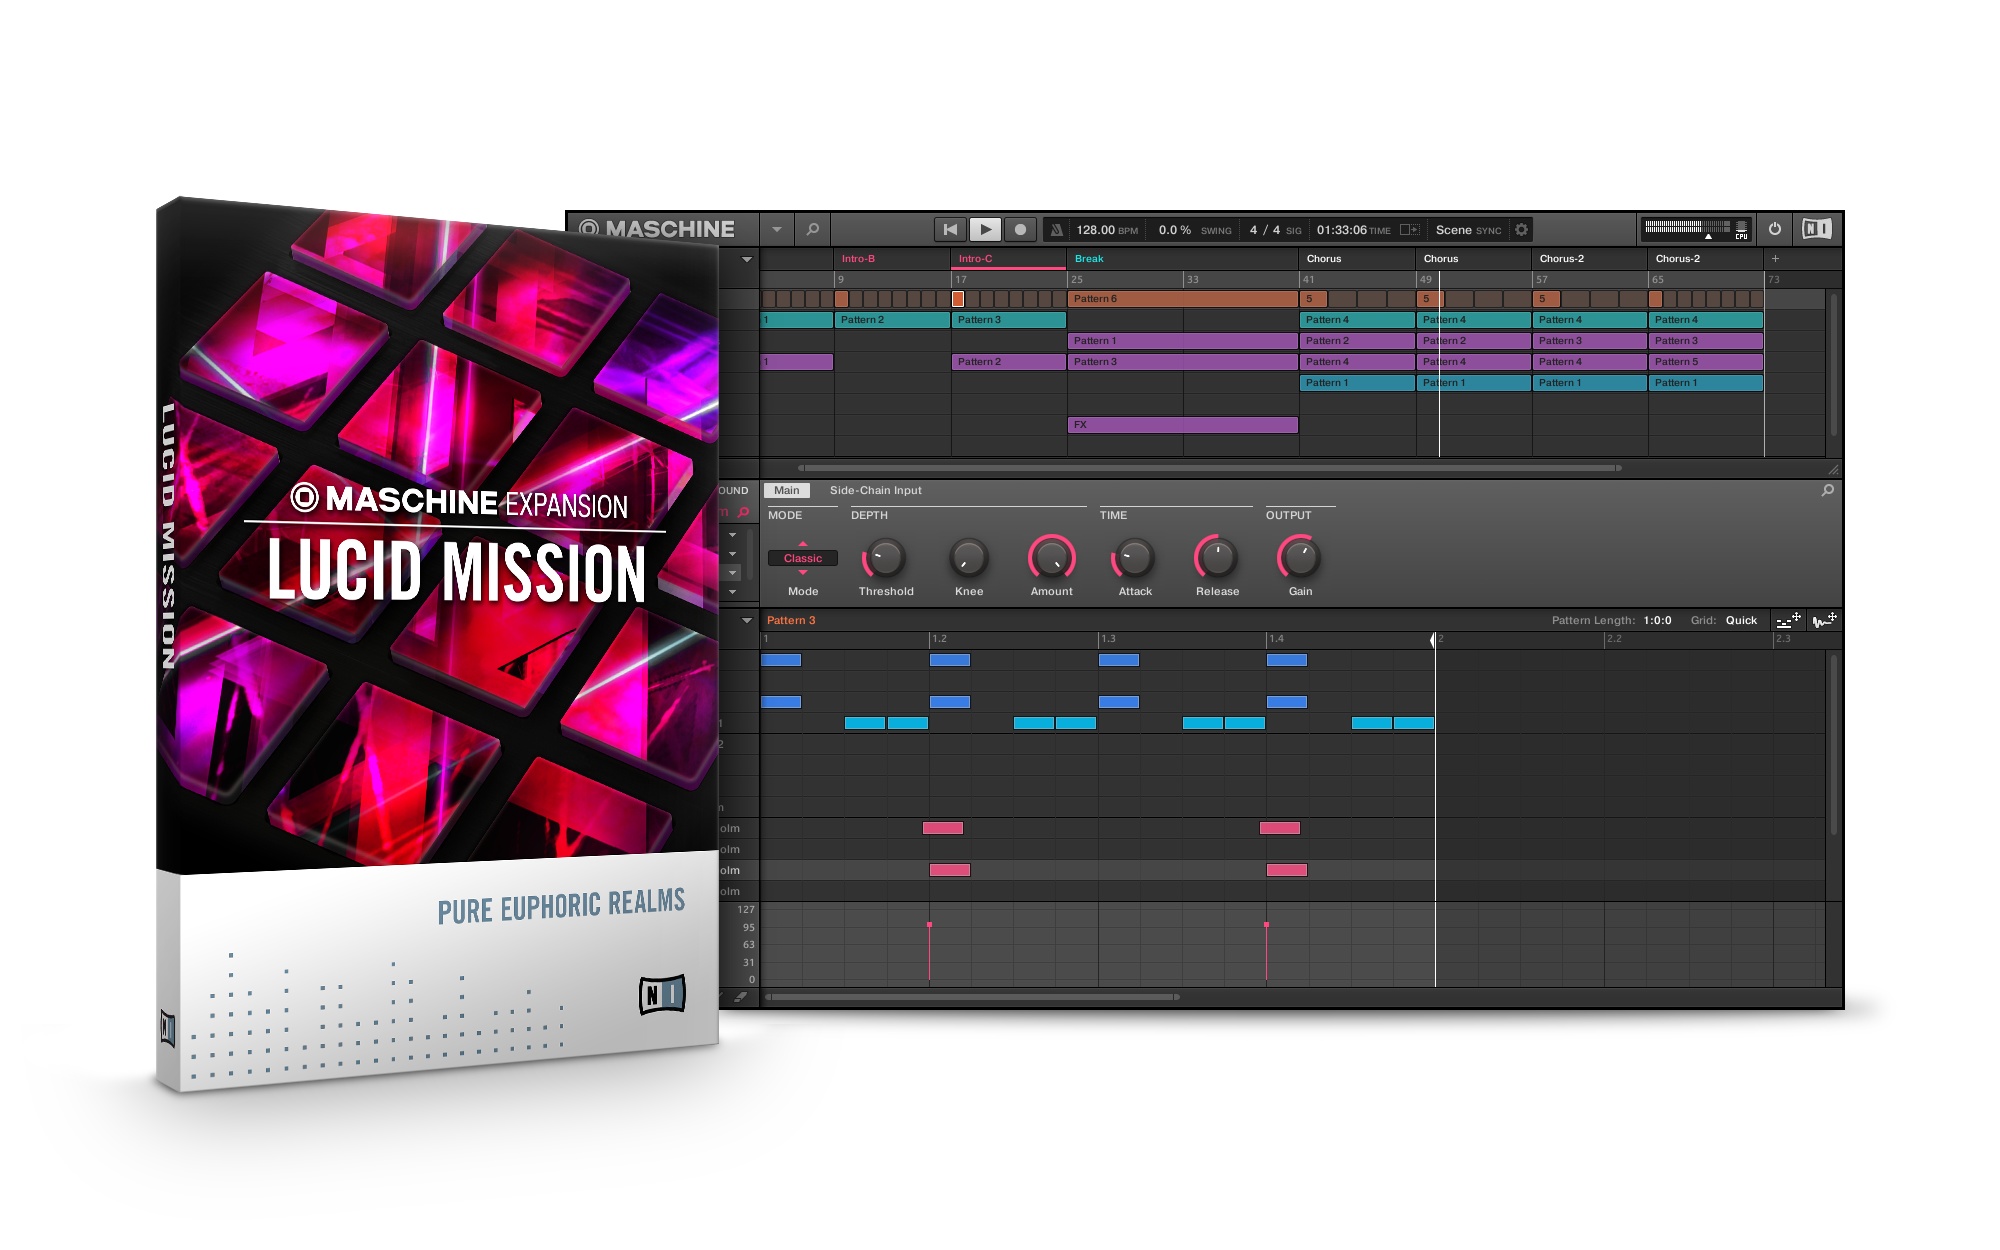The image size is (2000, 1250).
Task: Click the Pattern 1 clip under Break
Action: pyautogui.click(x=1183, y=341)
